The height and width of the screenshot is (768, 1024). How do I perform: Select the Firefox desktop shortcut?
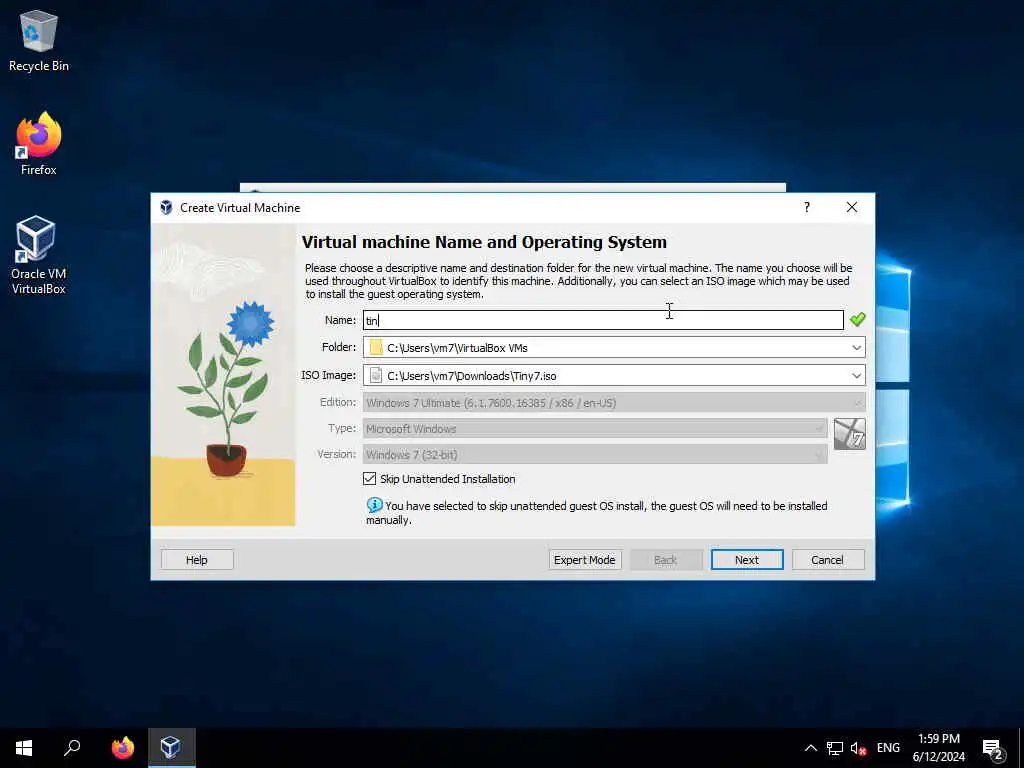[x=39, y=144]
